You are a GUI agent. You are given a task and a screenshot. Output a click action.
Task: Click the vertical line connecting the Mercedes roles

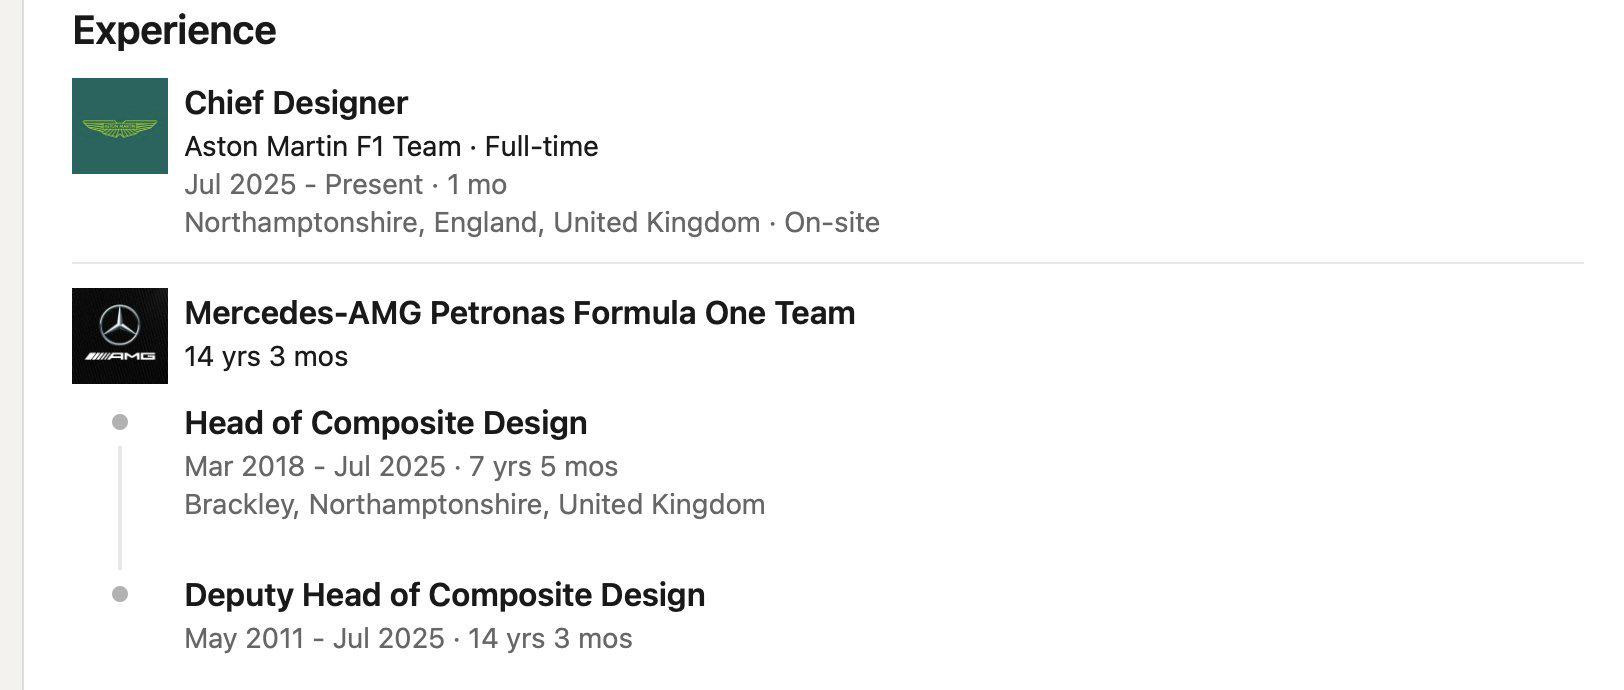coord(120,508)
